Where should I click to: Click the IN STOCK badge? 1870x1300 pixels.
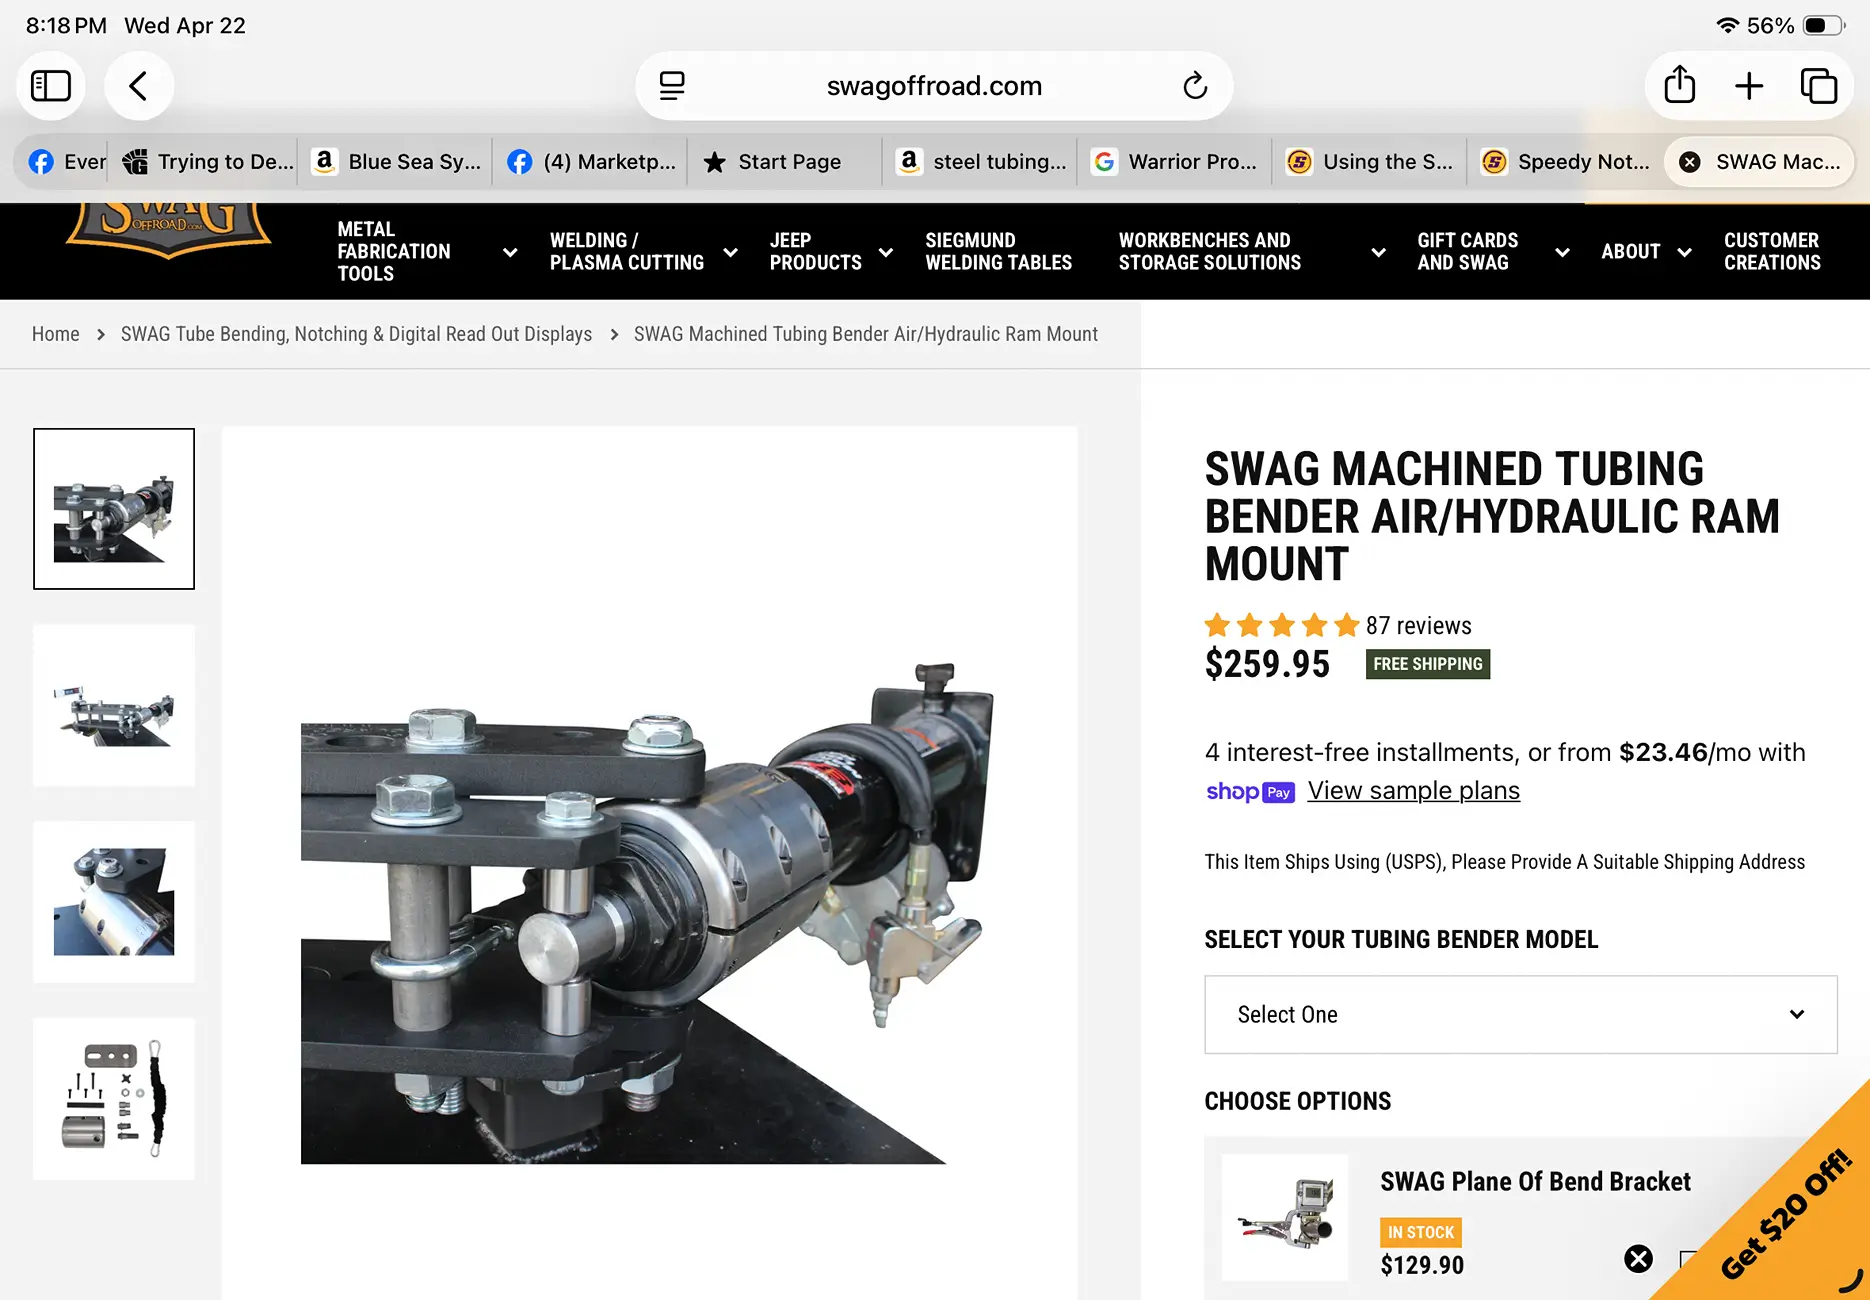point(1421,1232)
